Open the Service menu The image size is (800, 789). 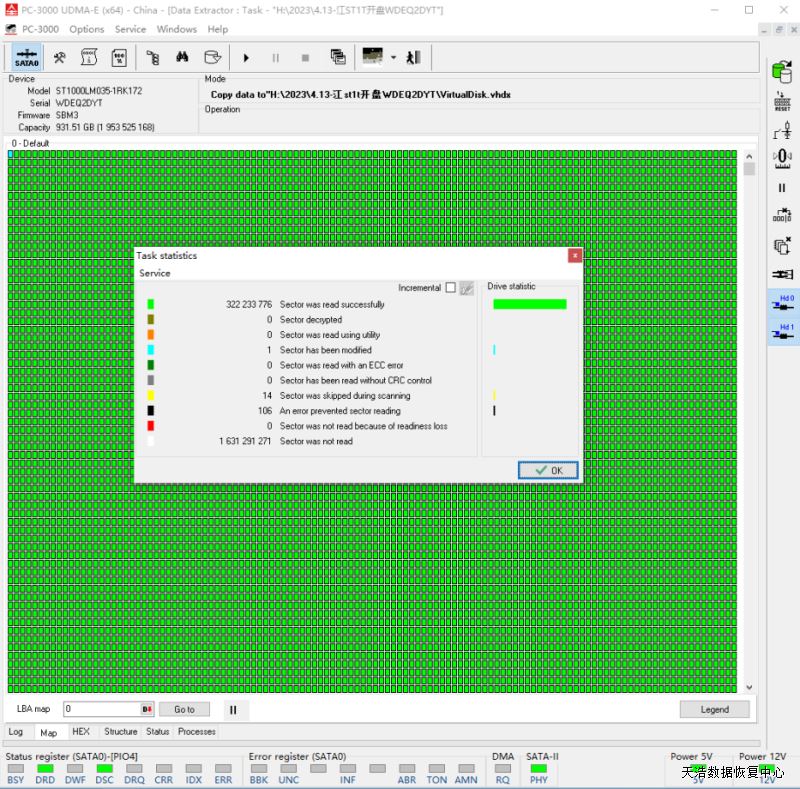point(130,29)
